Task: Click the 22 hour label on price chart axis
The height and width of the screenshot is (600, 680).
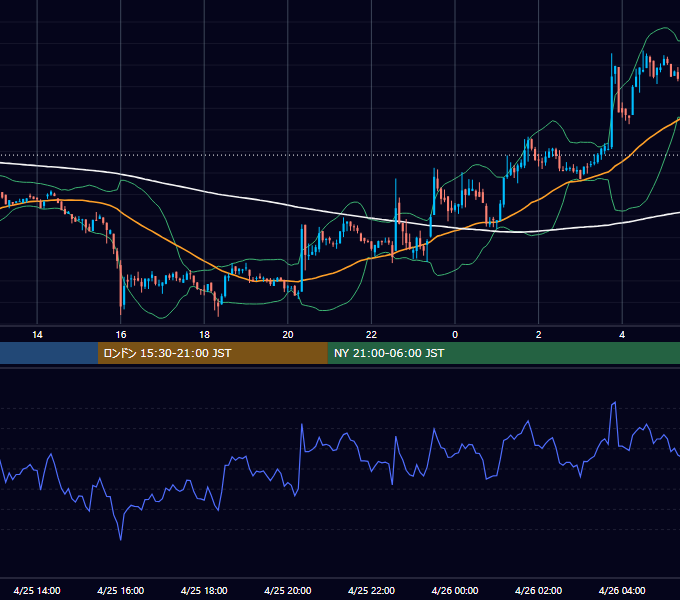Action: (371, 335)
